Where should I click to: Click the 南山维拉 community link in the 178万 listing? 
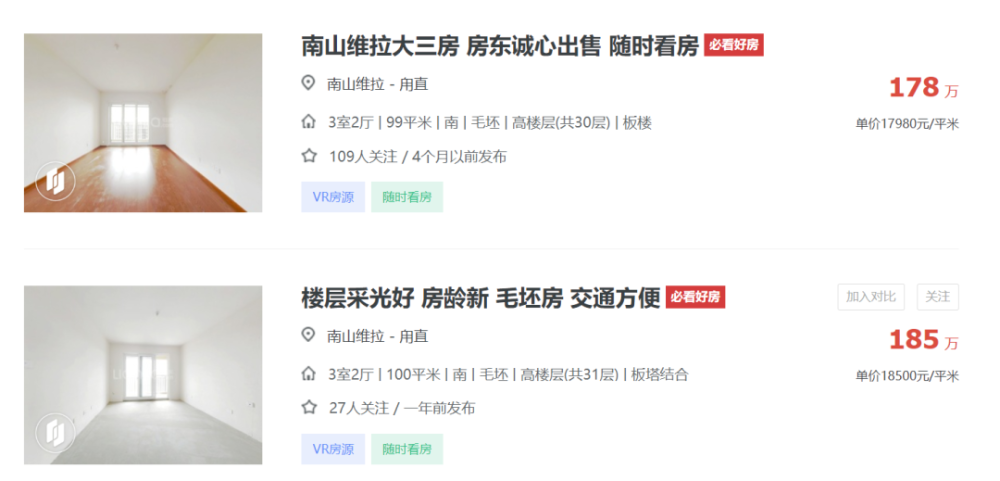[x=356, y=84]
